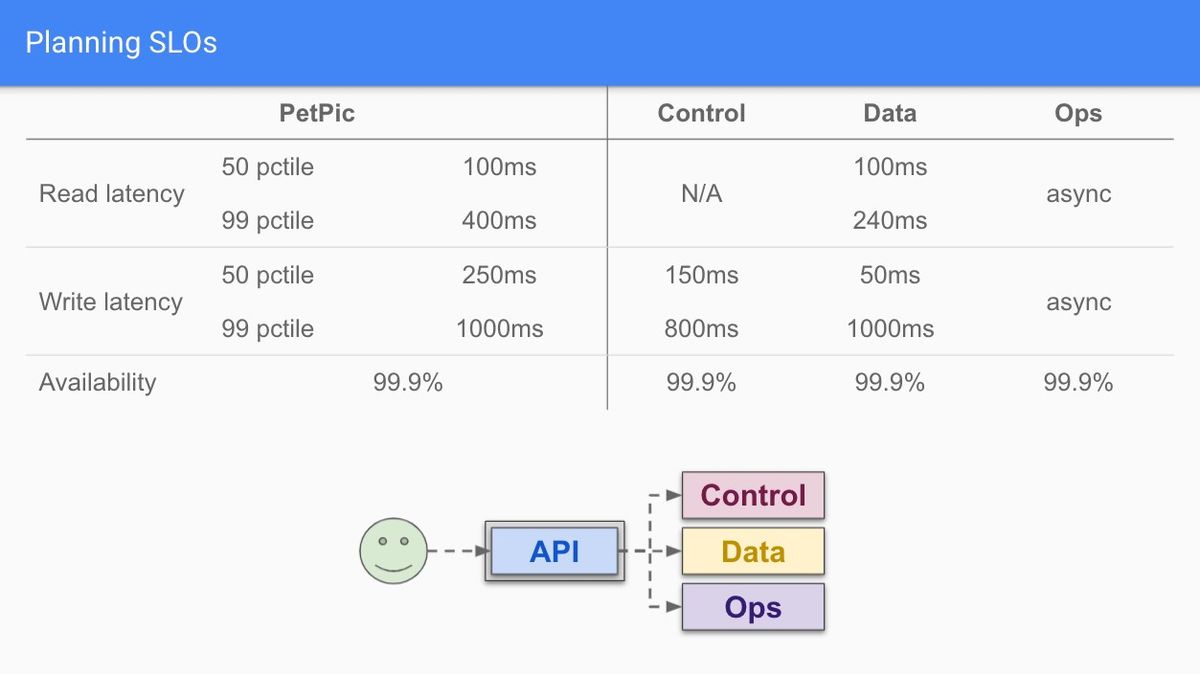Image resolution: width=1200 pixels, height=674 pixels.
Task: Click the Planning SLOs slide title
Action: [x=121, y=43]
